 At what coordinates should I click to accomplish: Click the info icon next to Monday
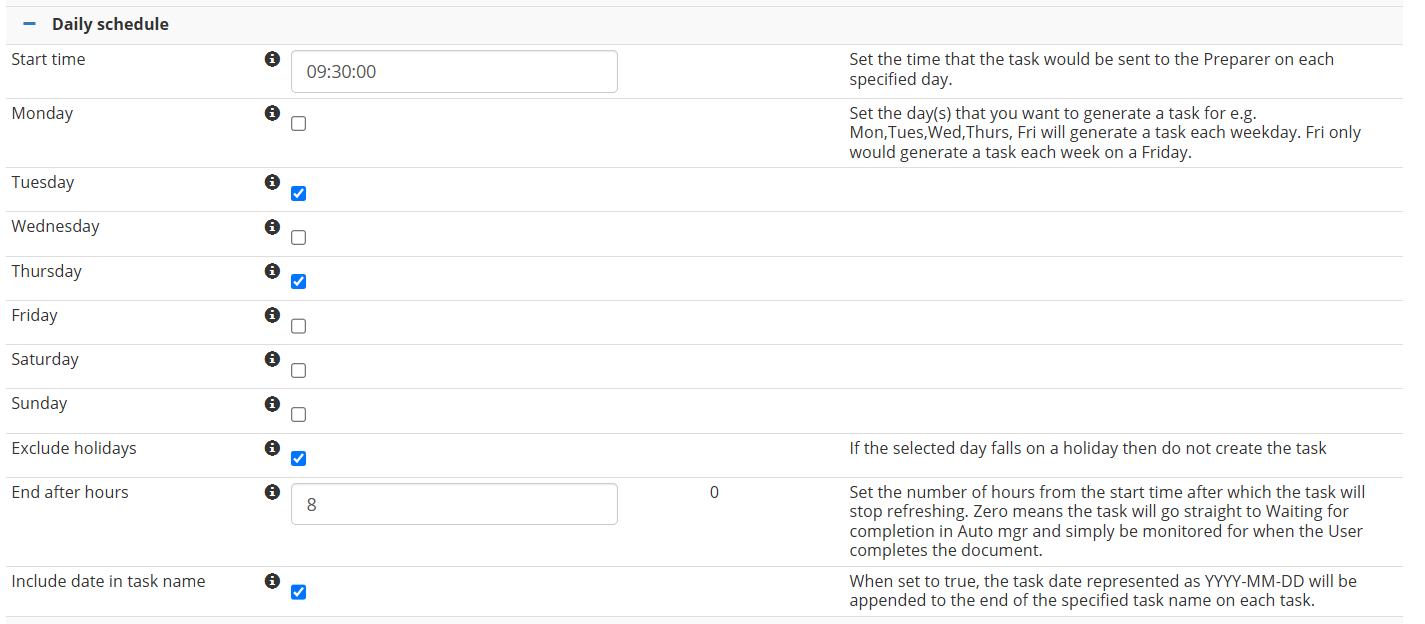(272, 114)
